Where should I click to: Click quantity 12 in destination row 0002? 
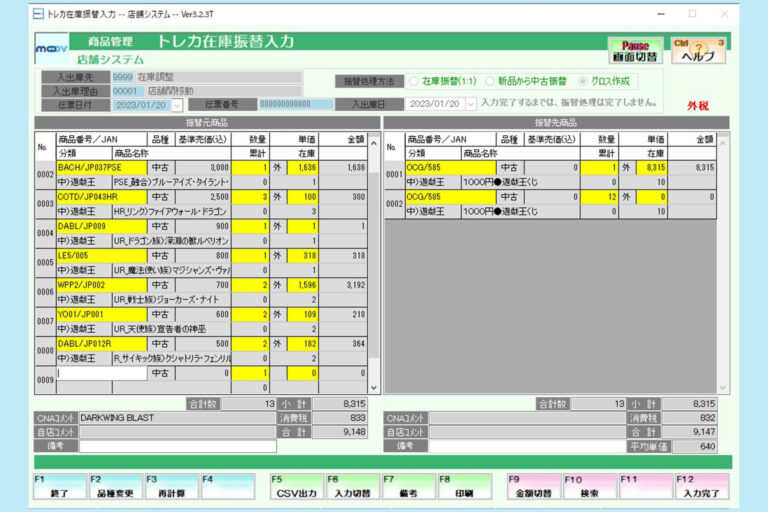pyautogui.click(x=600, y=197)
